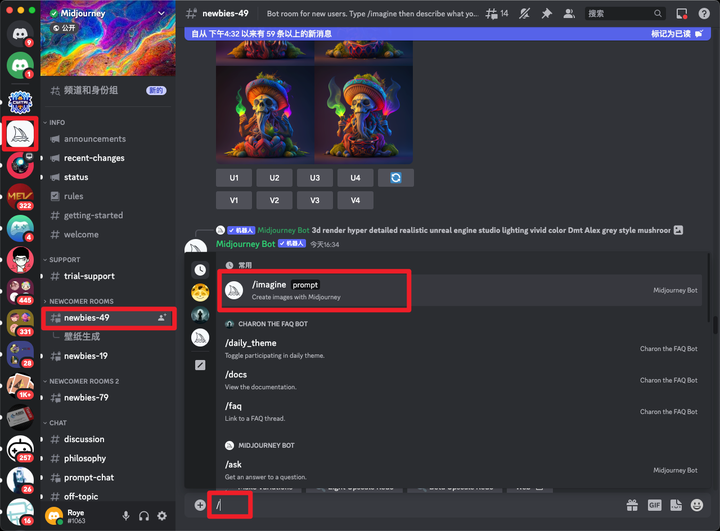Click the plus attachment button
Image resolution: width=720 pixels, height=531 pixels.
(x=200, y=505)
